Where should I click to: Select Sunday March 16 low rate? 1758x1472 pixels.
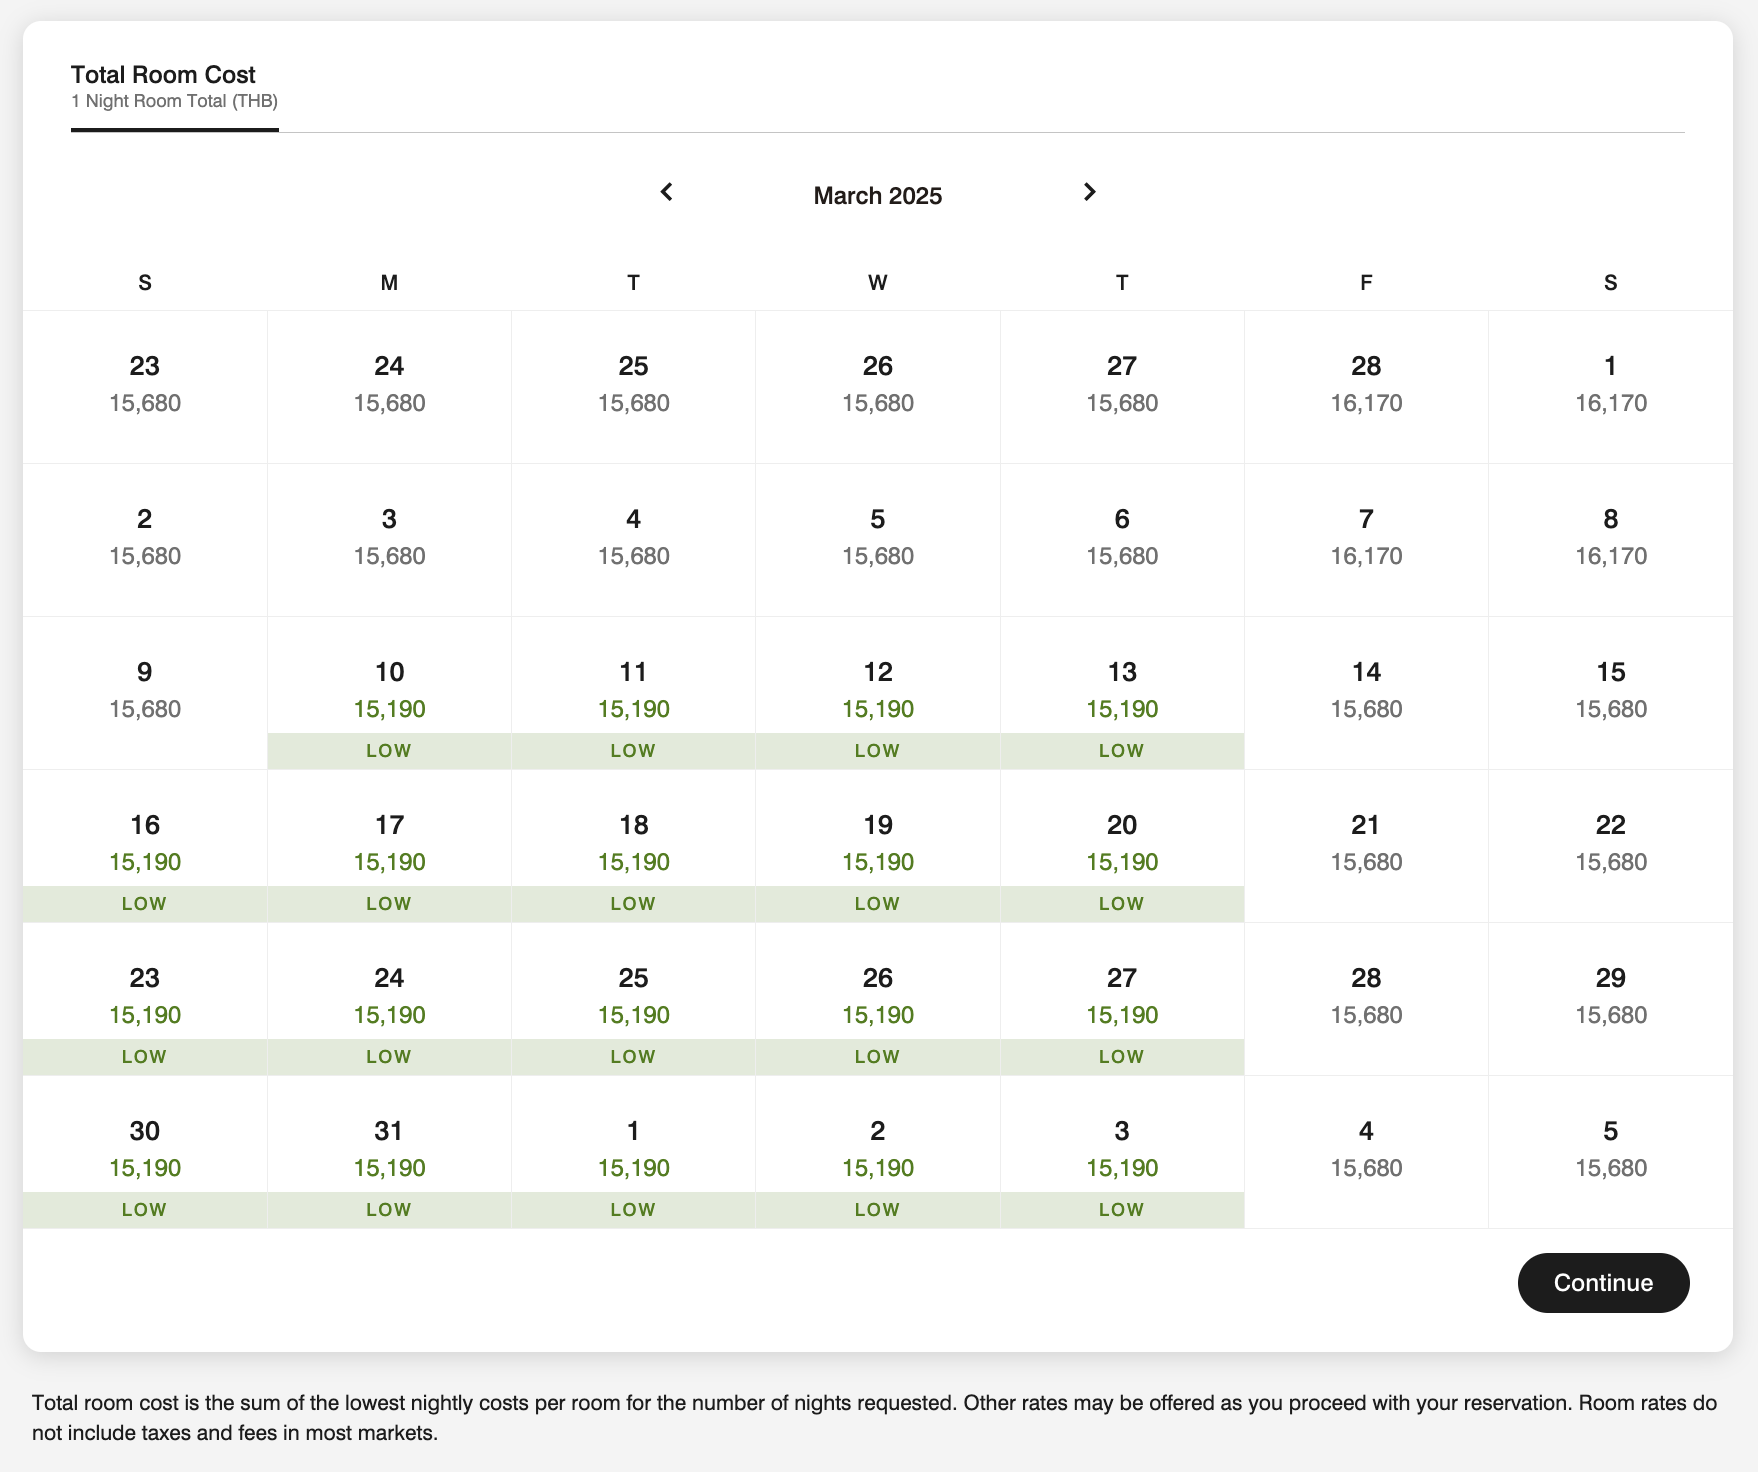[145, 845]
